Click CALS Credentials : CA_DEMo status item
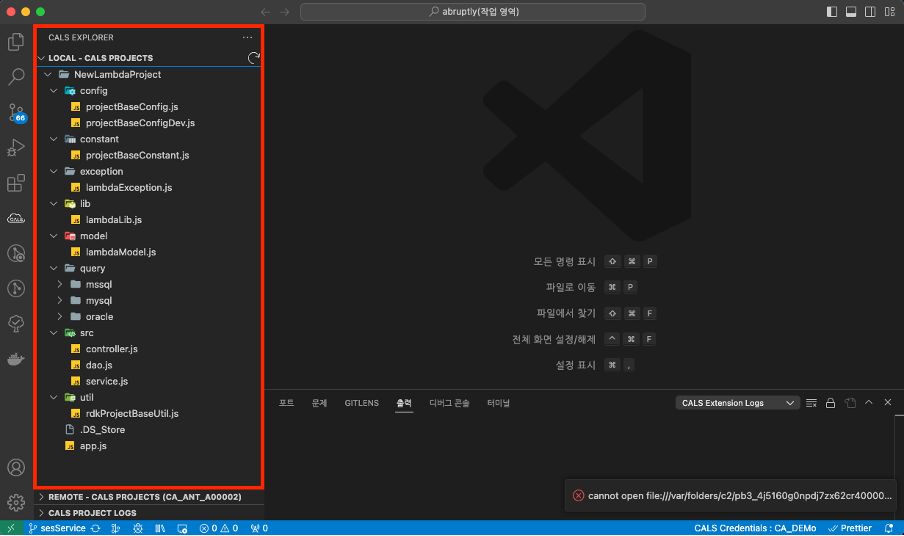 755,528
